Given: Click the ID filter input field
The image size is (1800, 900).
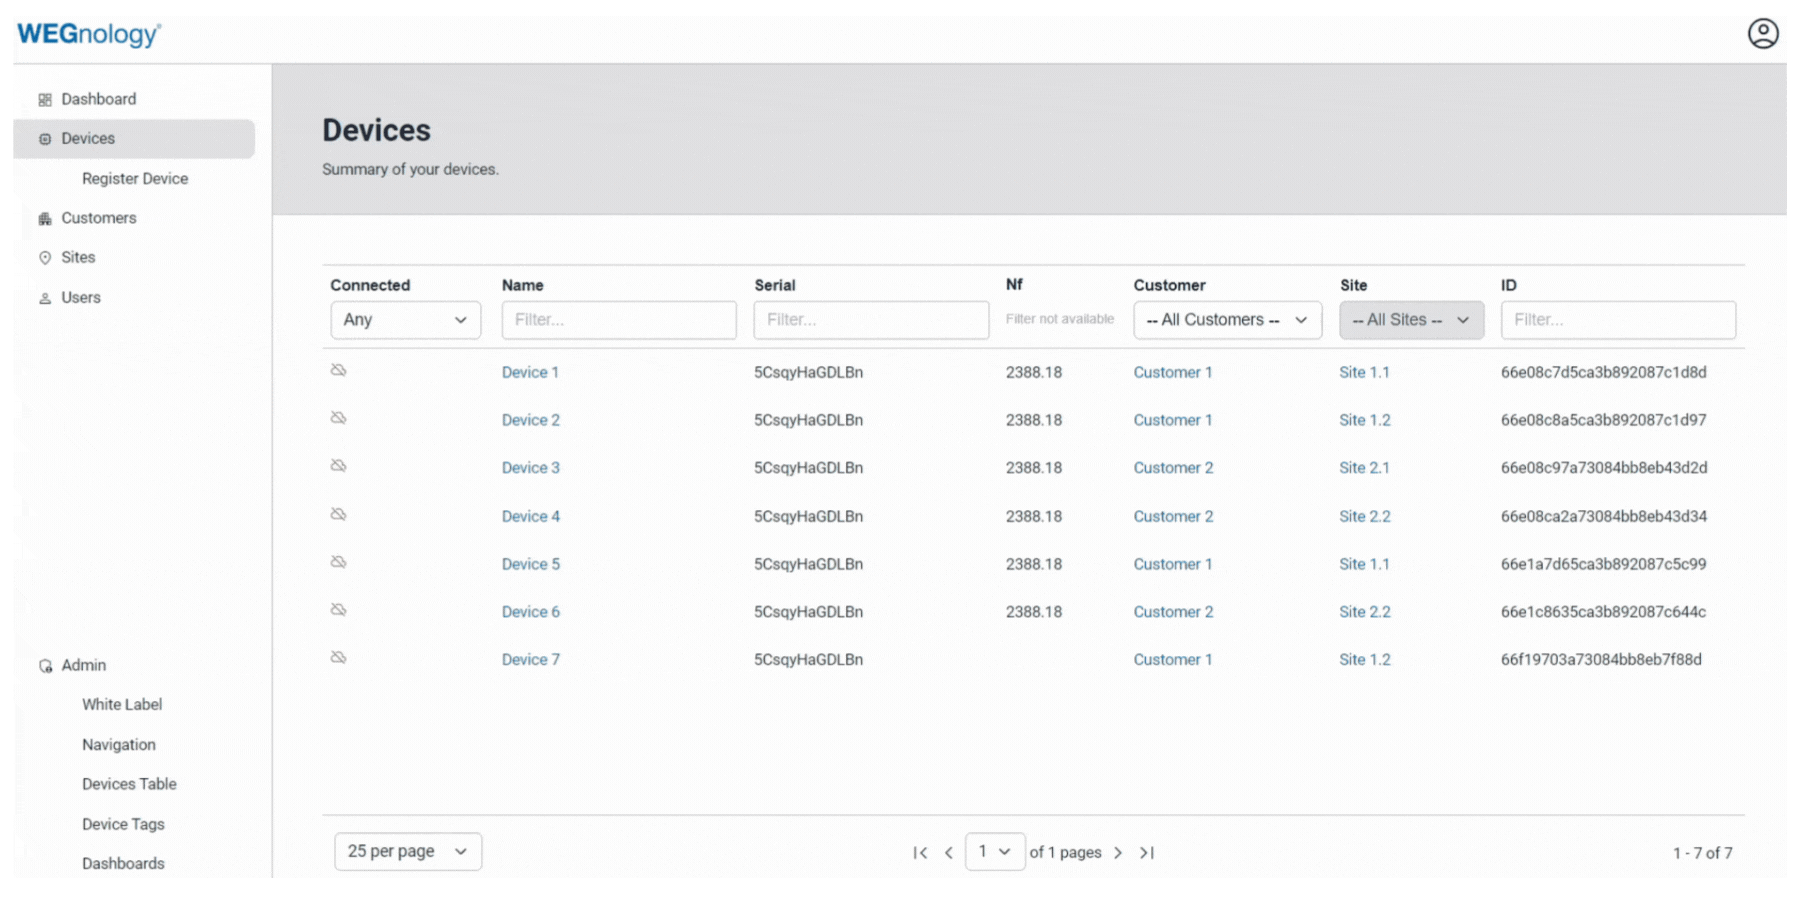Looking at the screenshot, I should (1617, 320).
